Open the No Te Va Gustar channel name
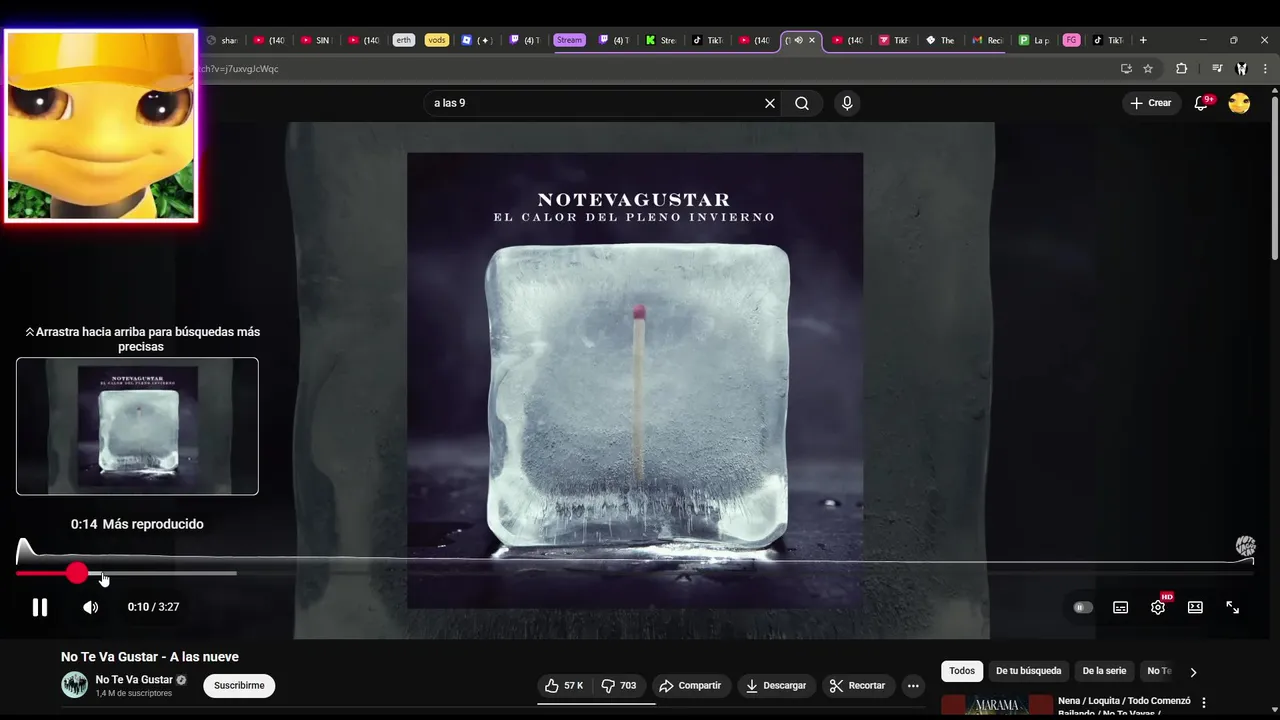Image resolution: width=1280 pixels, height=720 pixels. 134,679
